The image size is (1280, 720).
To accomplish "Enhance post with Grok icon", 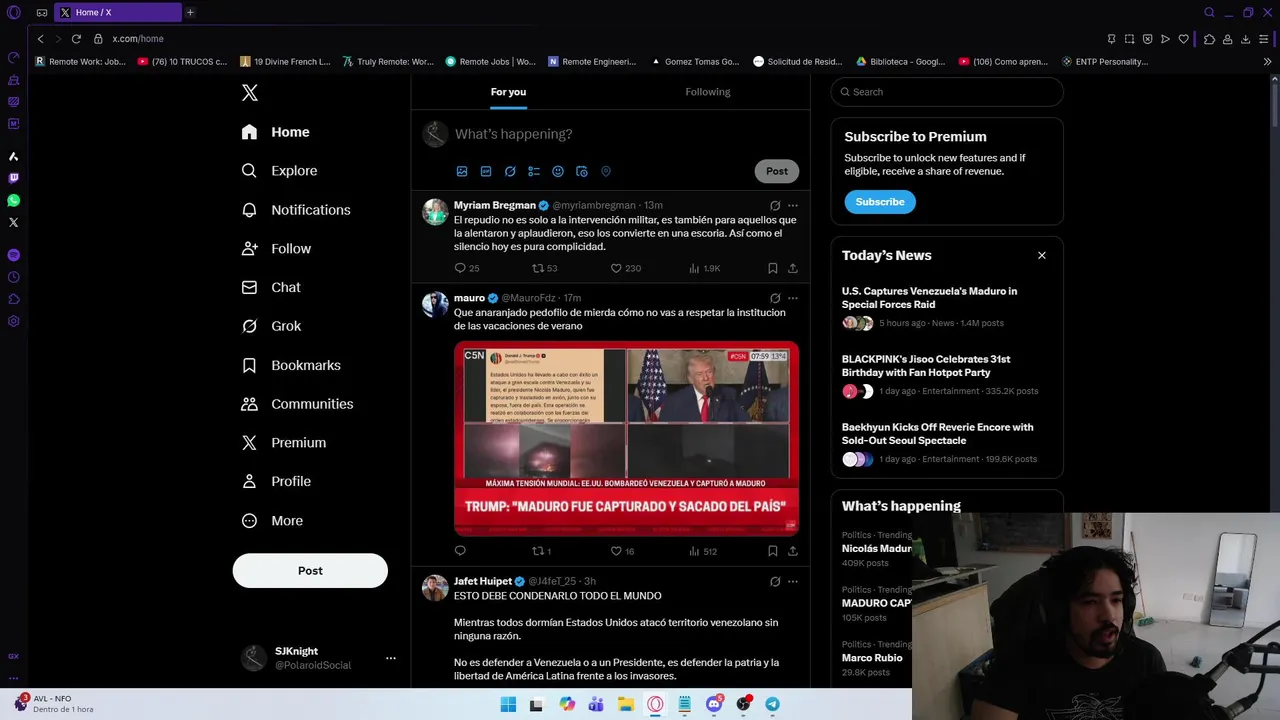I will click(x=510, y=171).
